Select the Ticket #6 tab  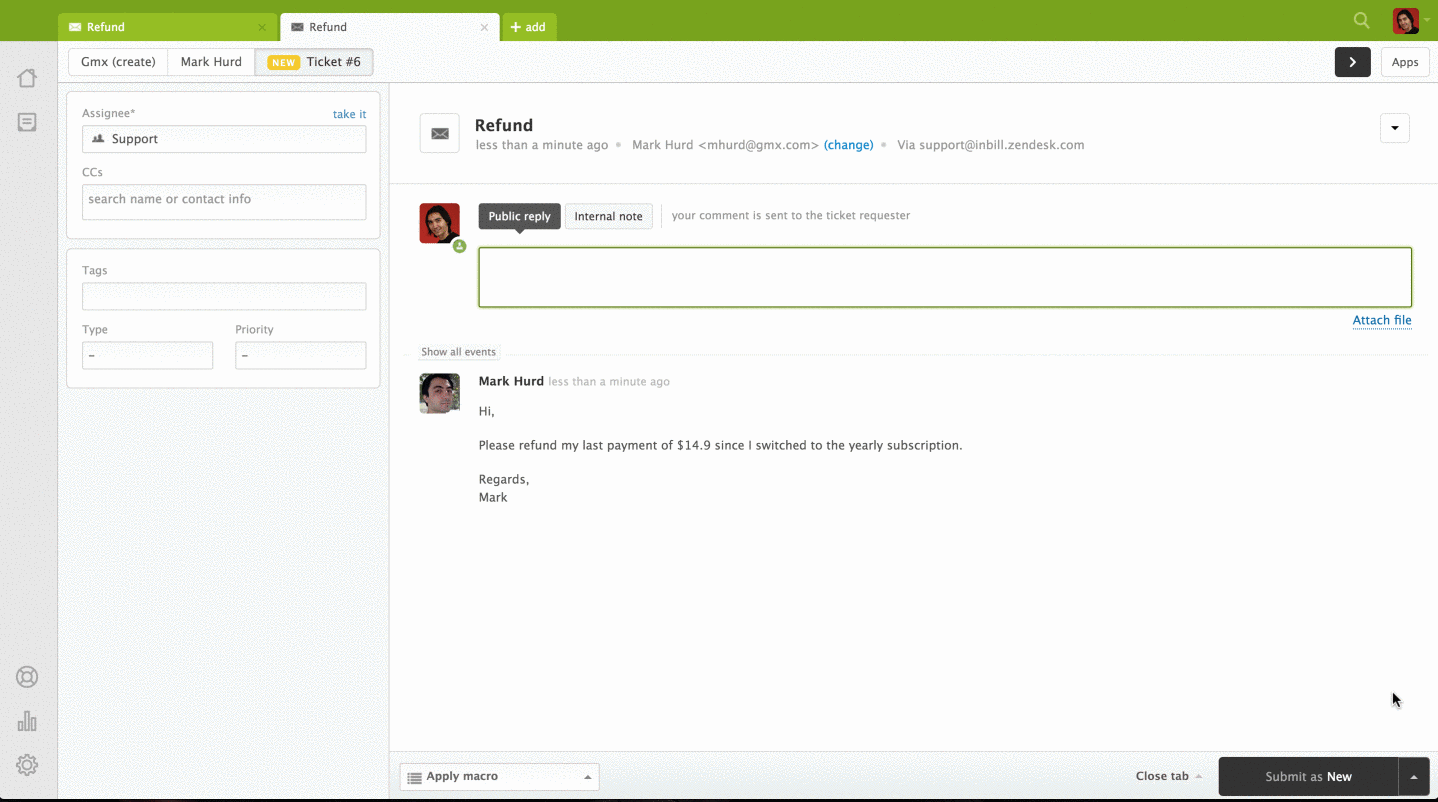314,62
